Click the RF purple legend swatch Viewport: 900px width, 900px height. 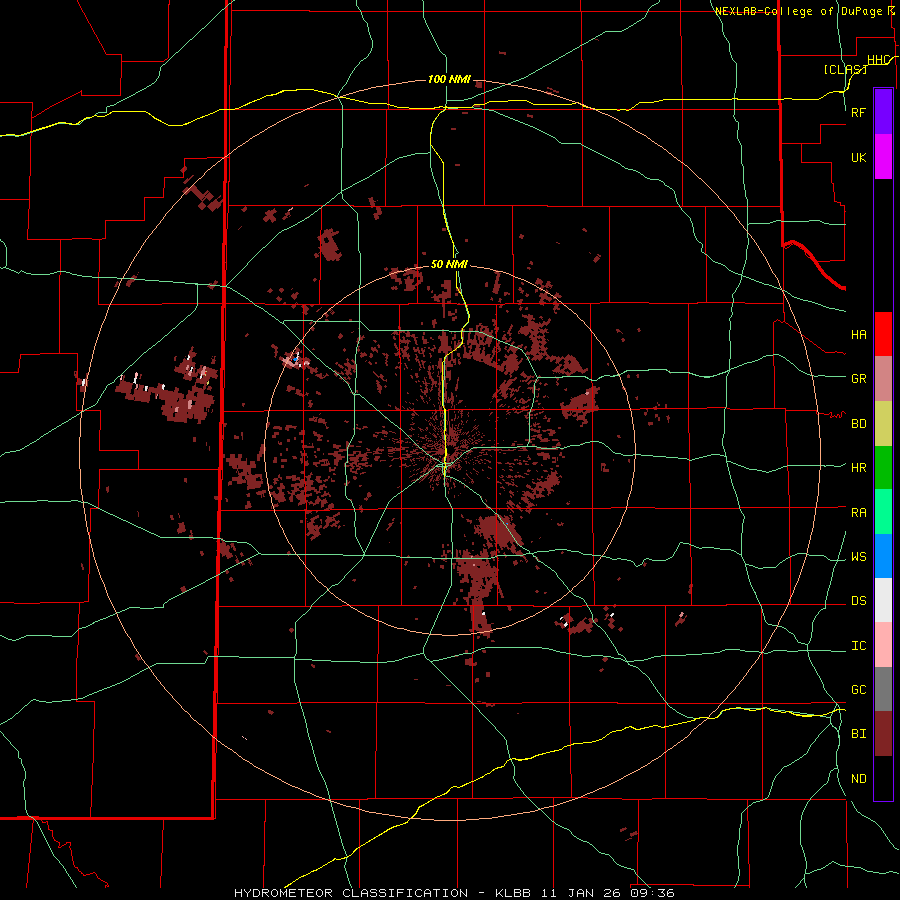pos(883,112)
